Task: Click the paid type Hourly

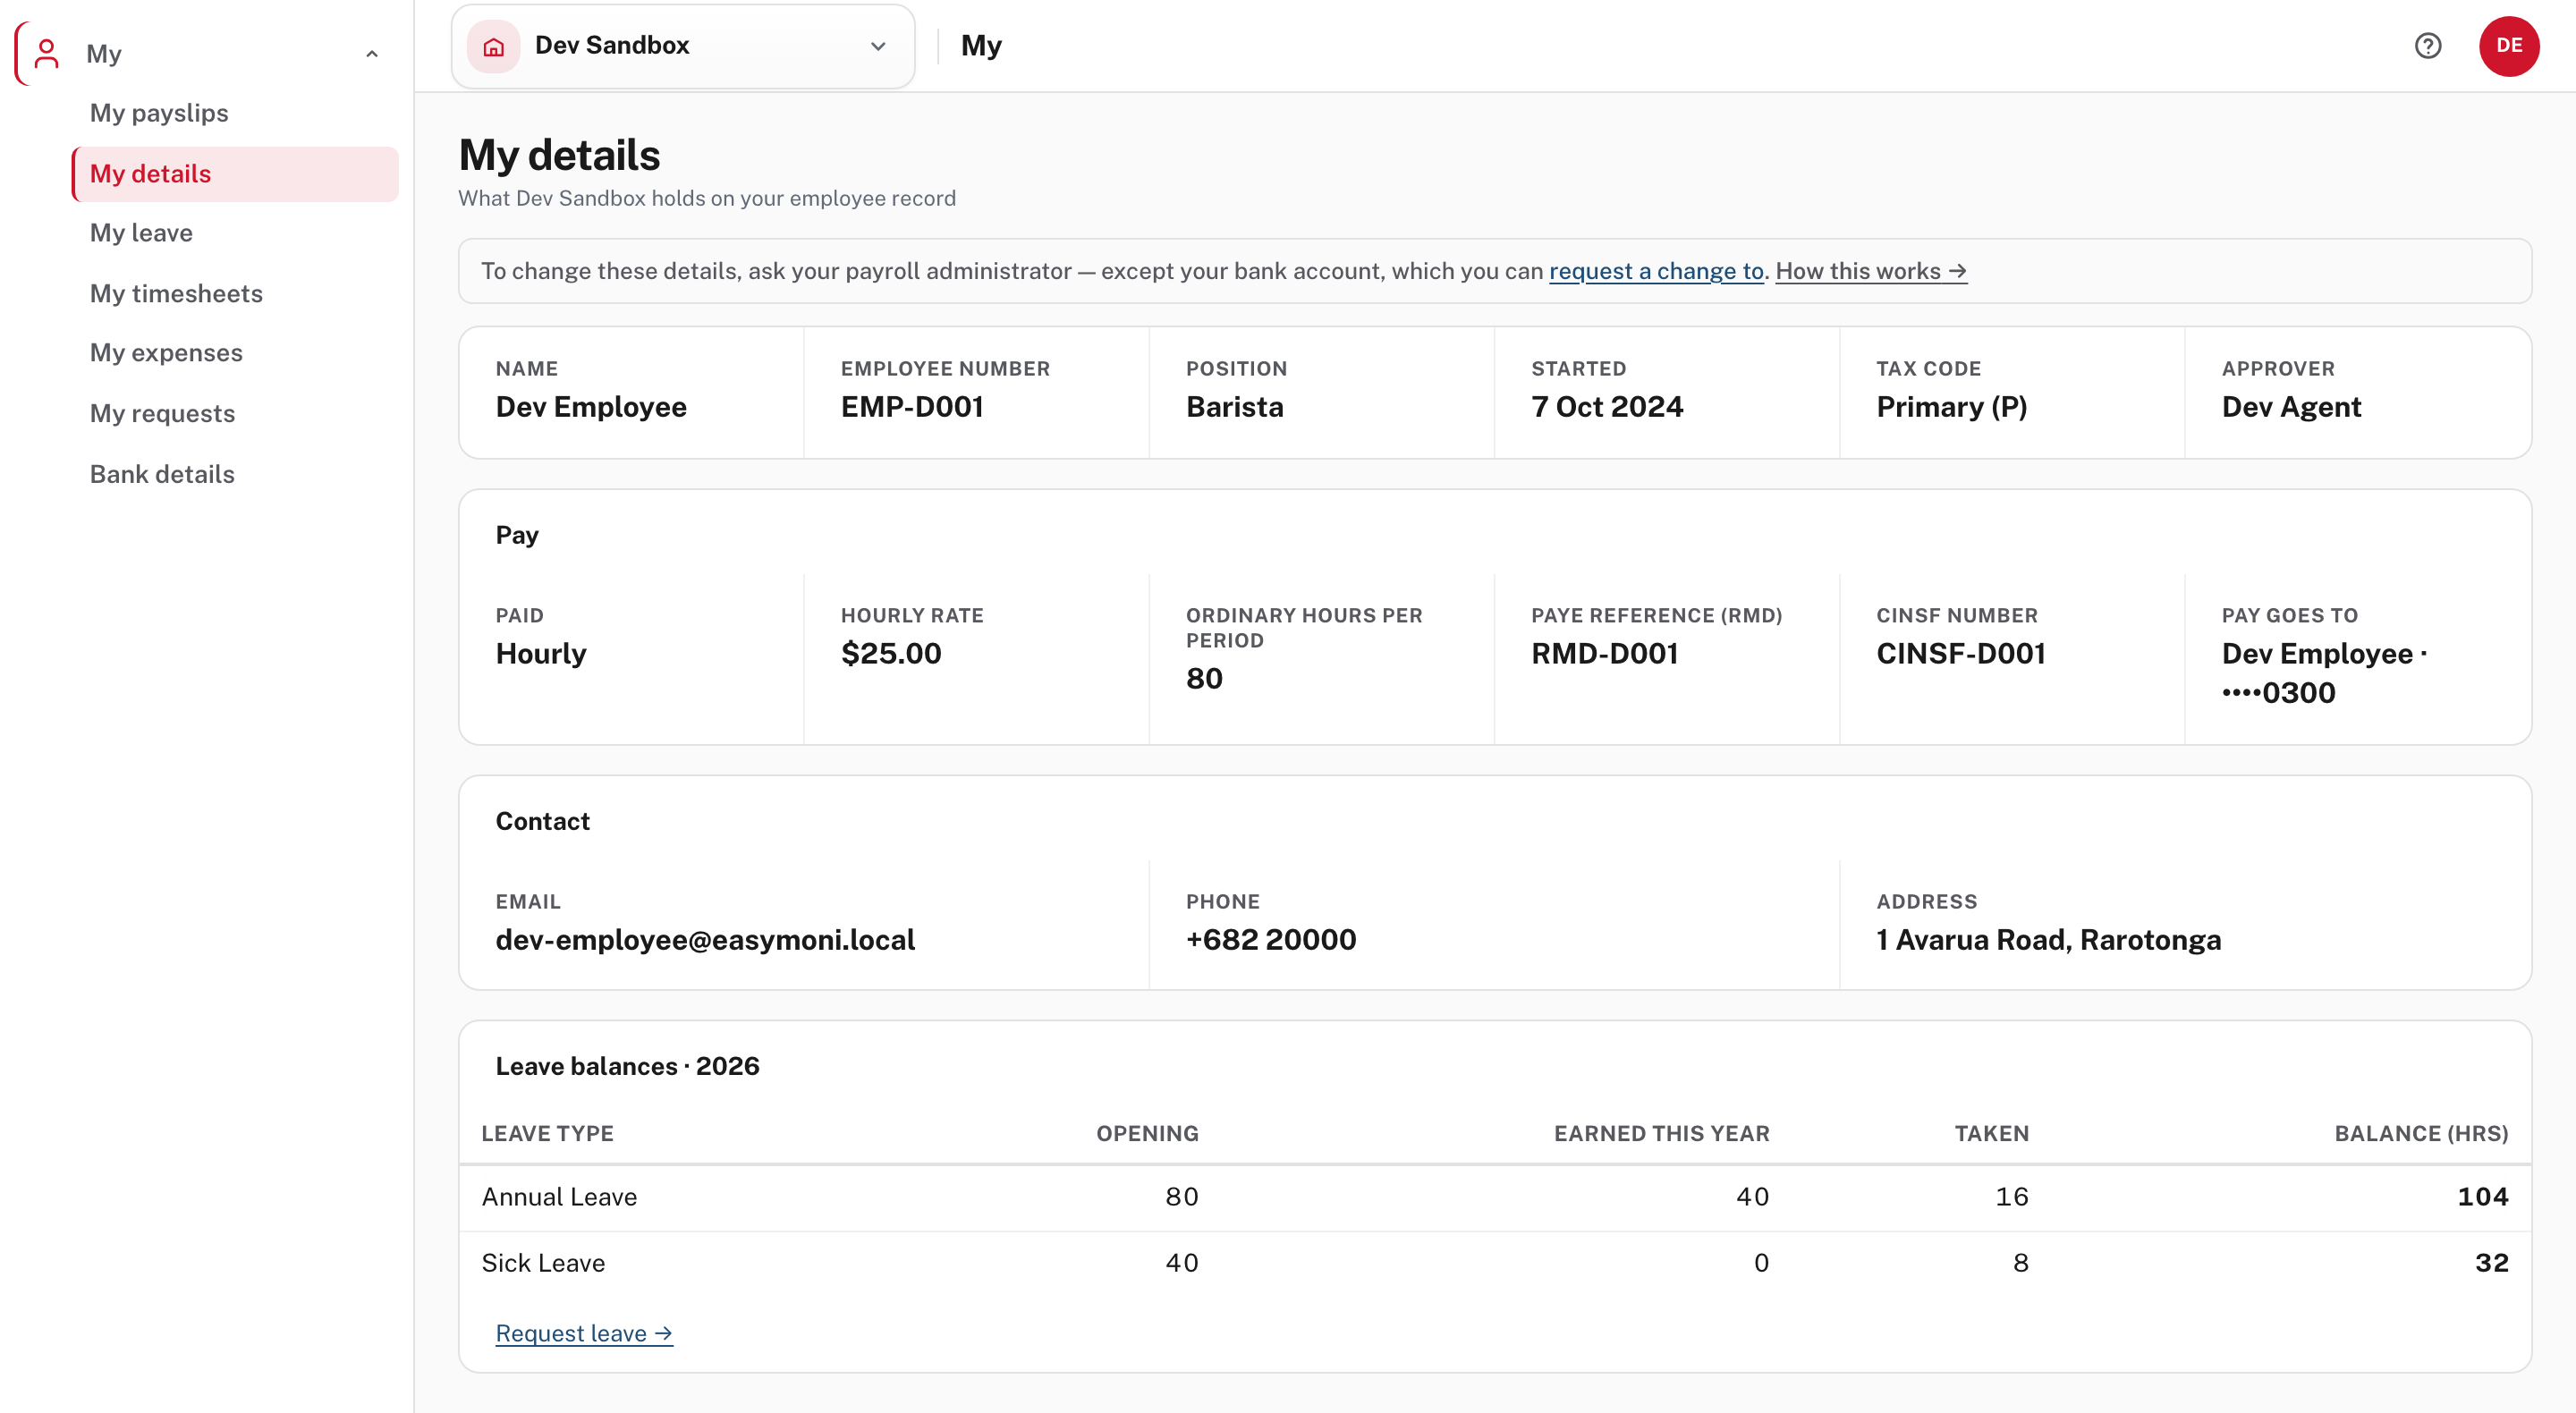Action: tap(541, 654)
